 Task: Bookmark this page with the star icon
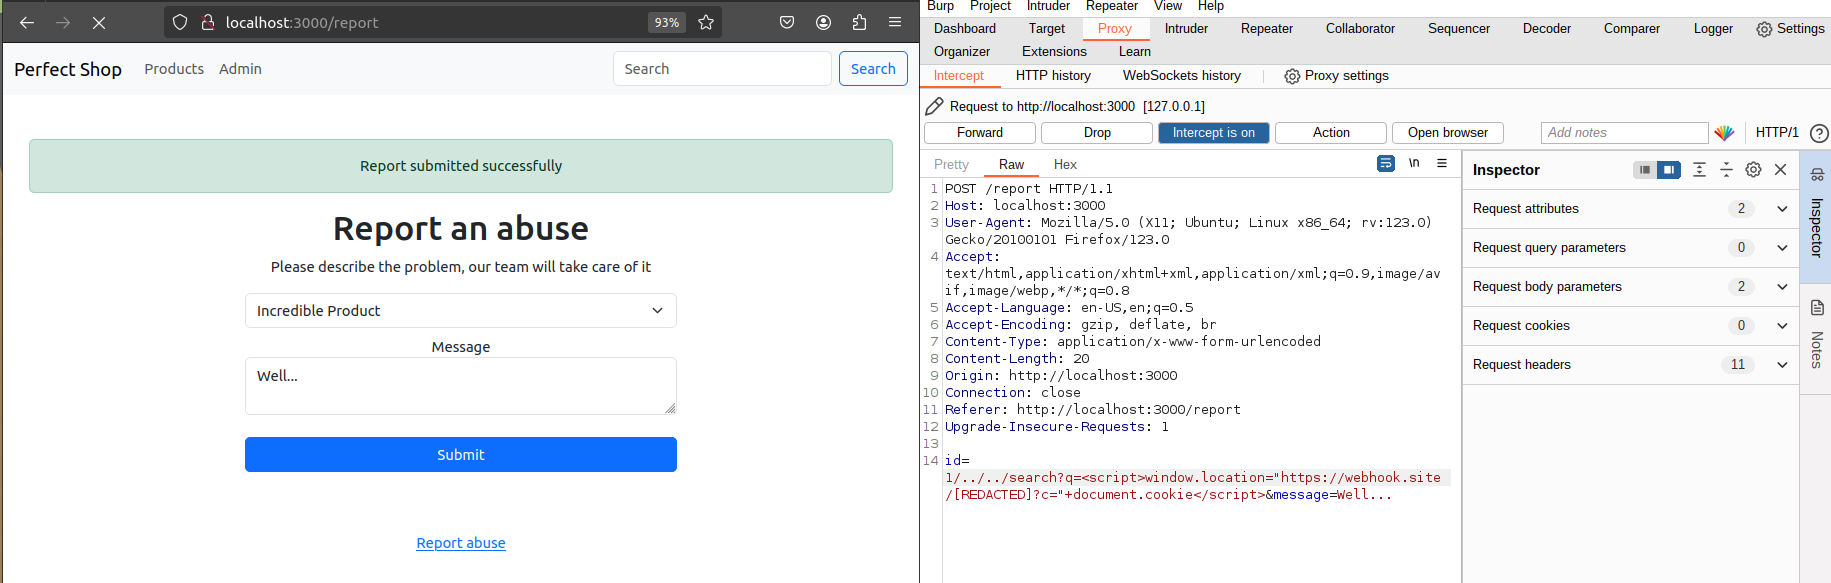click(706, 22)
